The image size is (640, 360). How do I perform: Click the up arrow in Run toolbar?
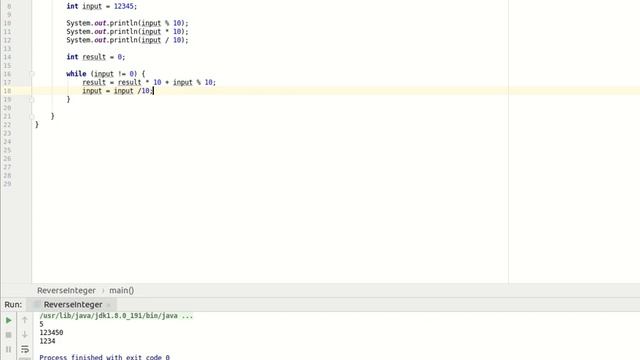pyautogui.click(x=24, y=320)
